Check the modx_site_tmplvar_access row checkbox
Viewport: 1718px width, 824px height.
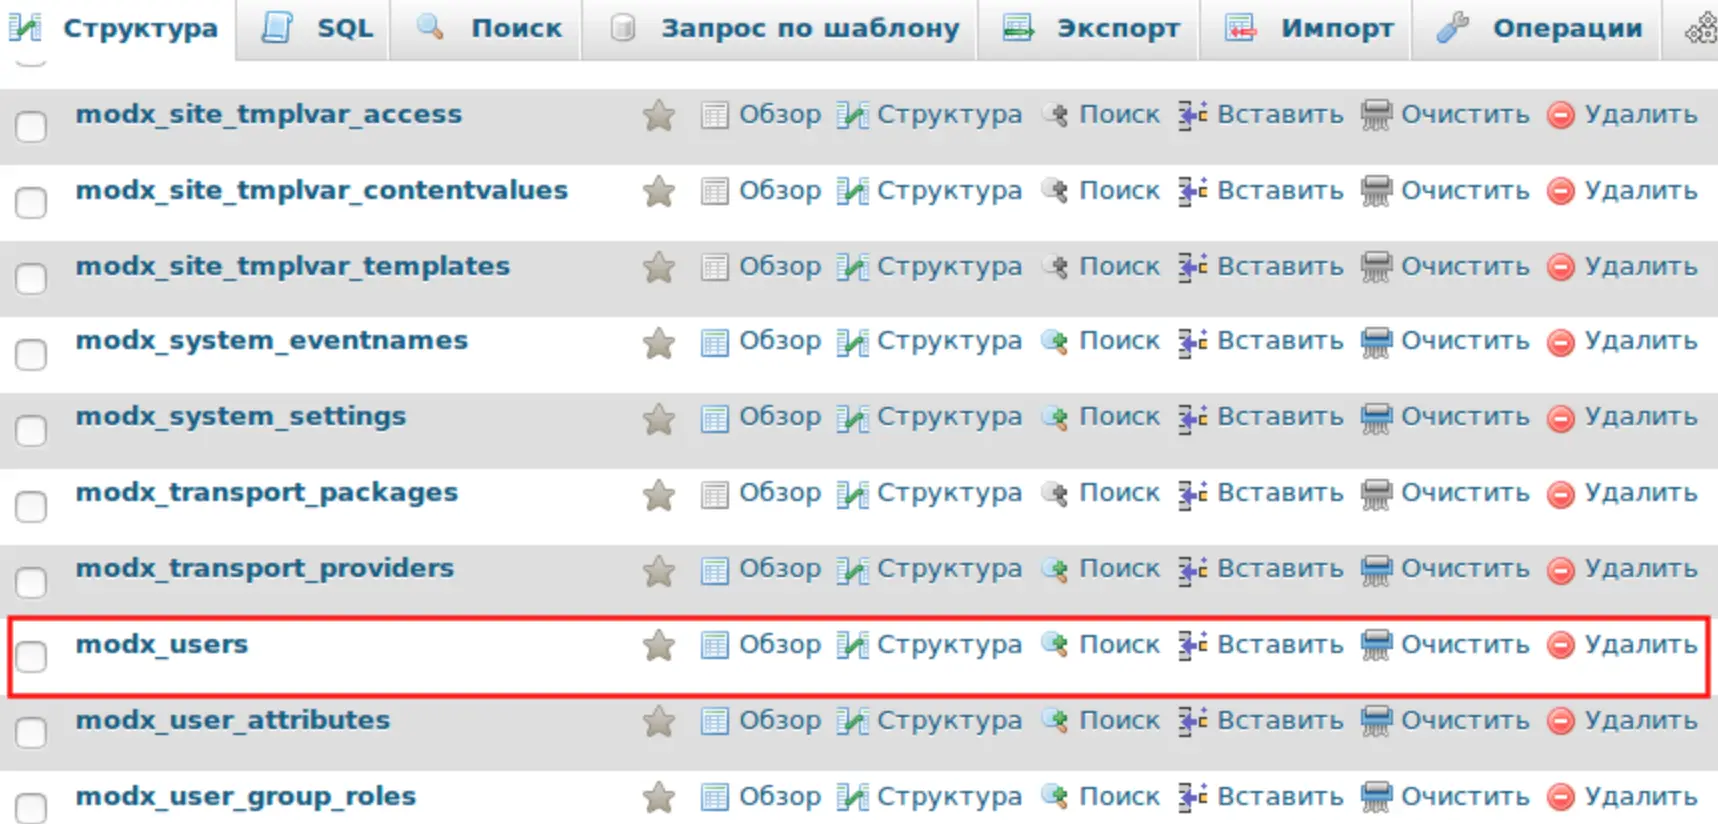(x=31, y=127)
